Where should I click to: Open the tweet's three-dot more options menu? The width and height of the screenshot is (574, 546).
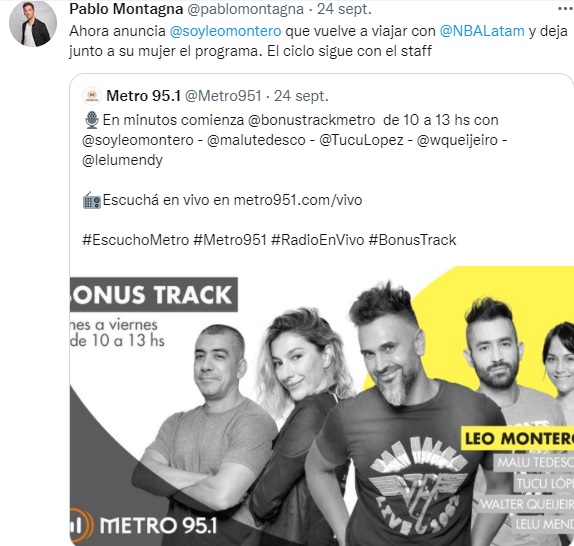coord(566,9)
